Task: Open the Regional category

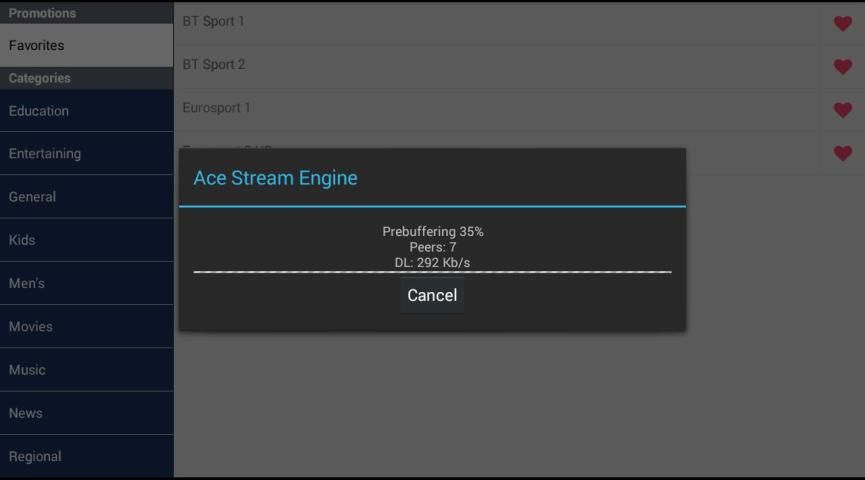Action: [86, 456]
